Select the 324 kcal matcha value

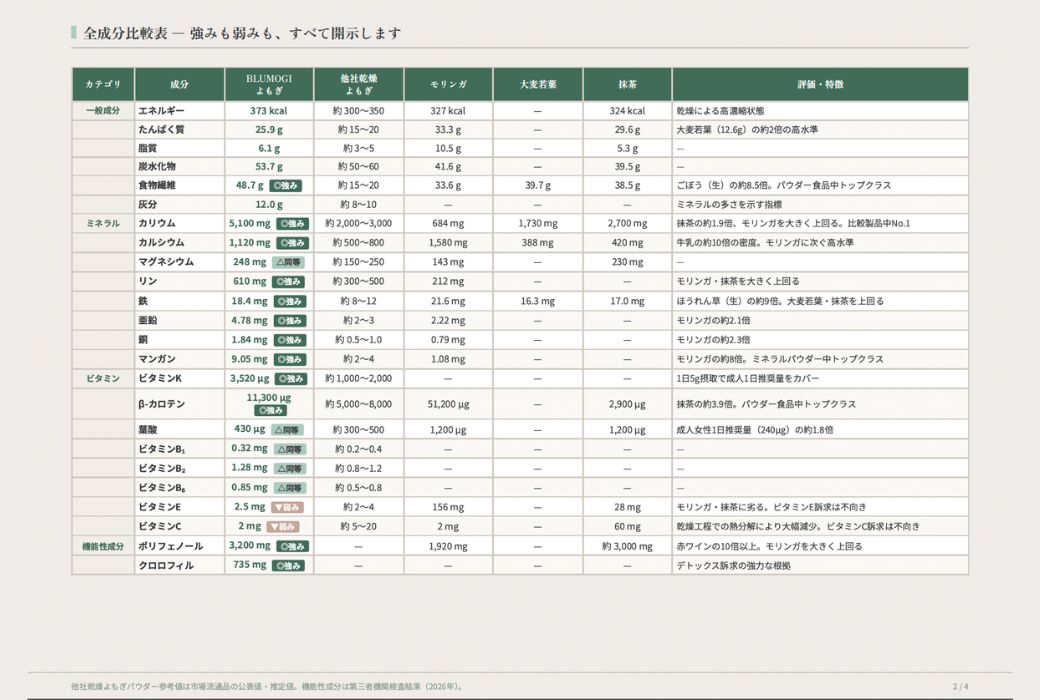[627, 111]
